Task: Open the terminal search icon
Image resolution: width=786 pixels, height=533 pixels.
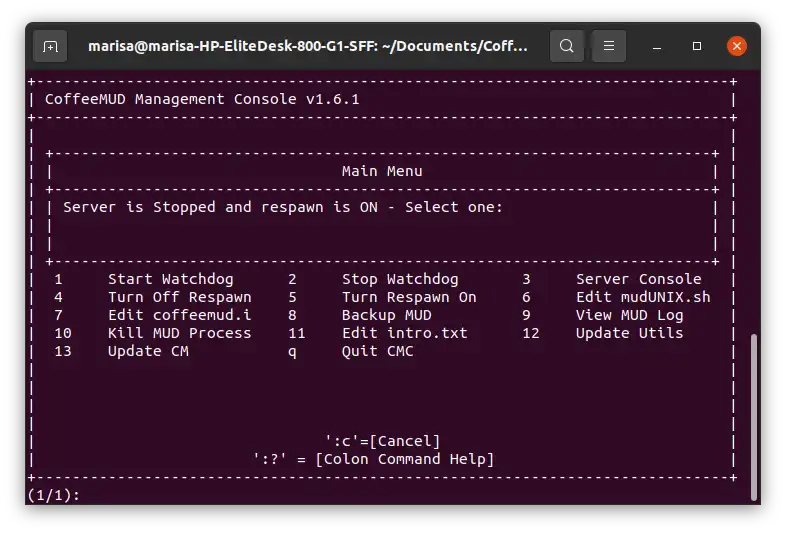Action: point(567,46)
